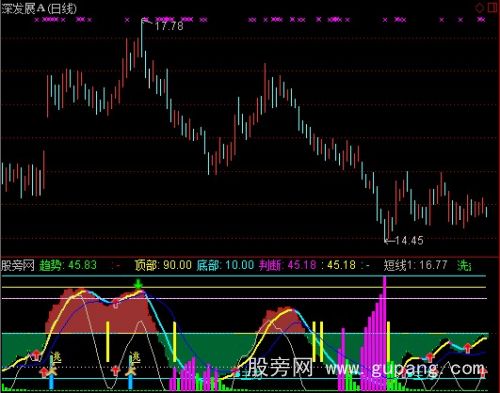Select the 趋势: 45.83 indicator value
Viewport: 500px width, 393px height.
(x=68, y=265)
